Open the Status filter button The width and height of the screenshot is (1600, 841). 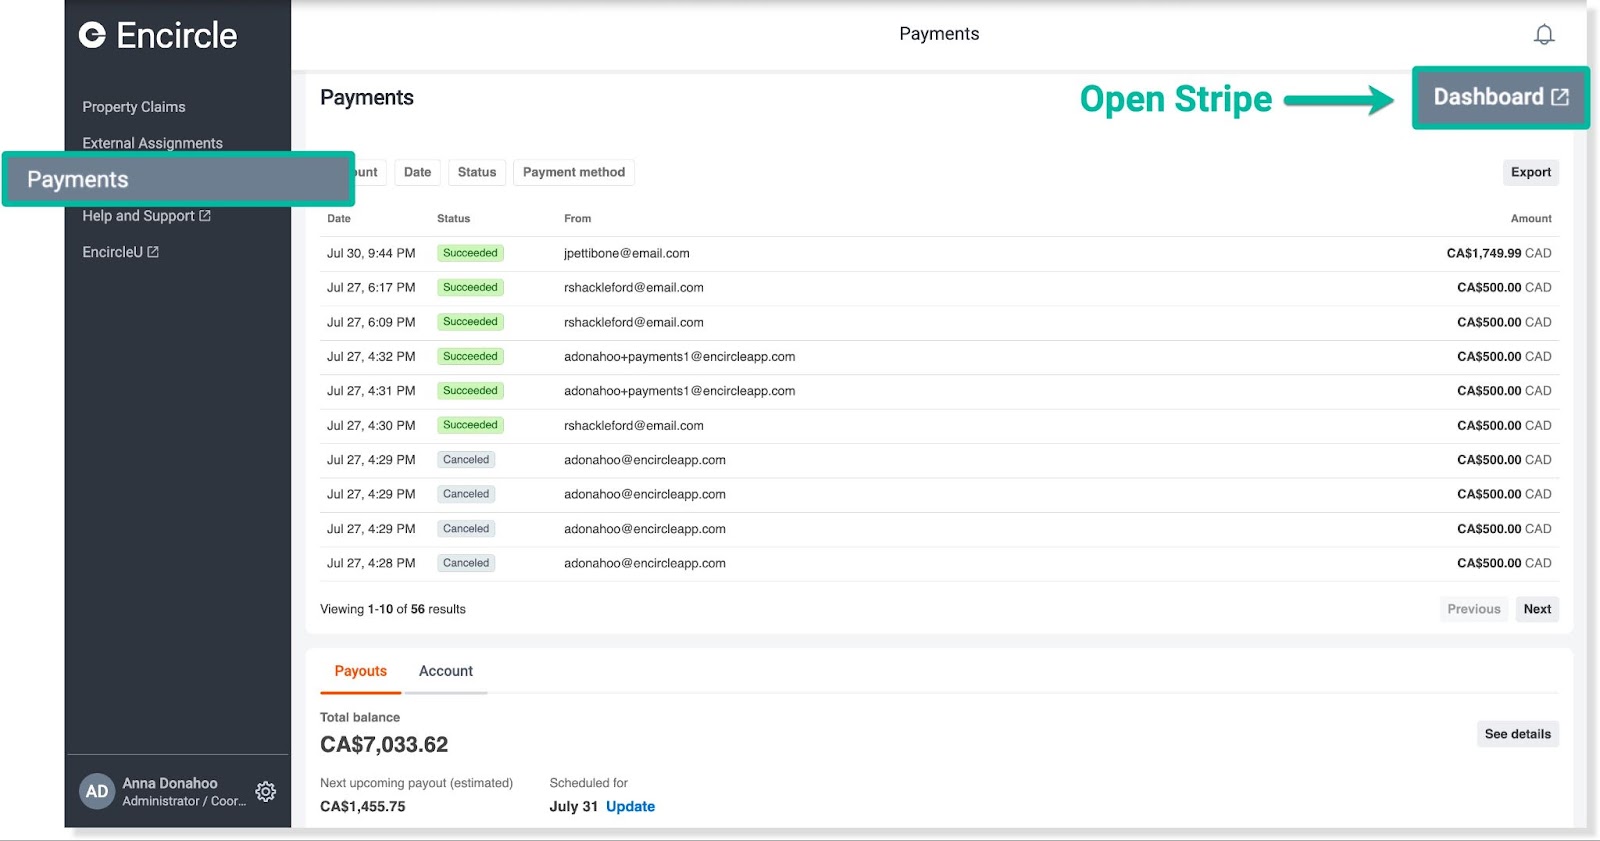point(477,172)
